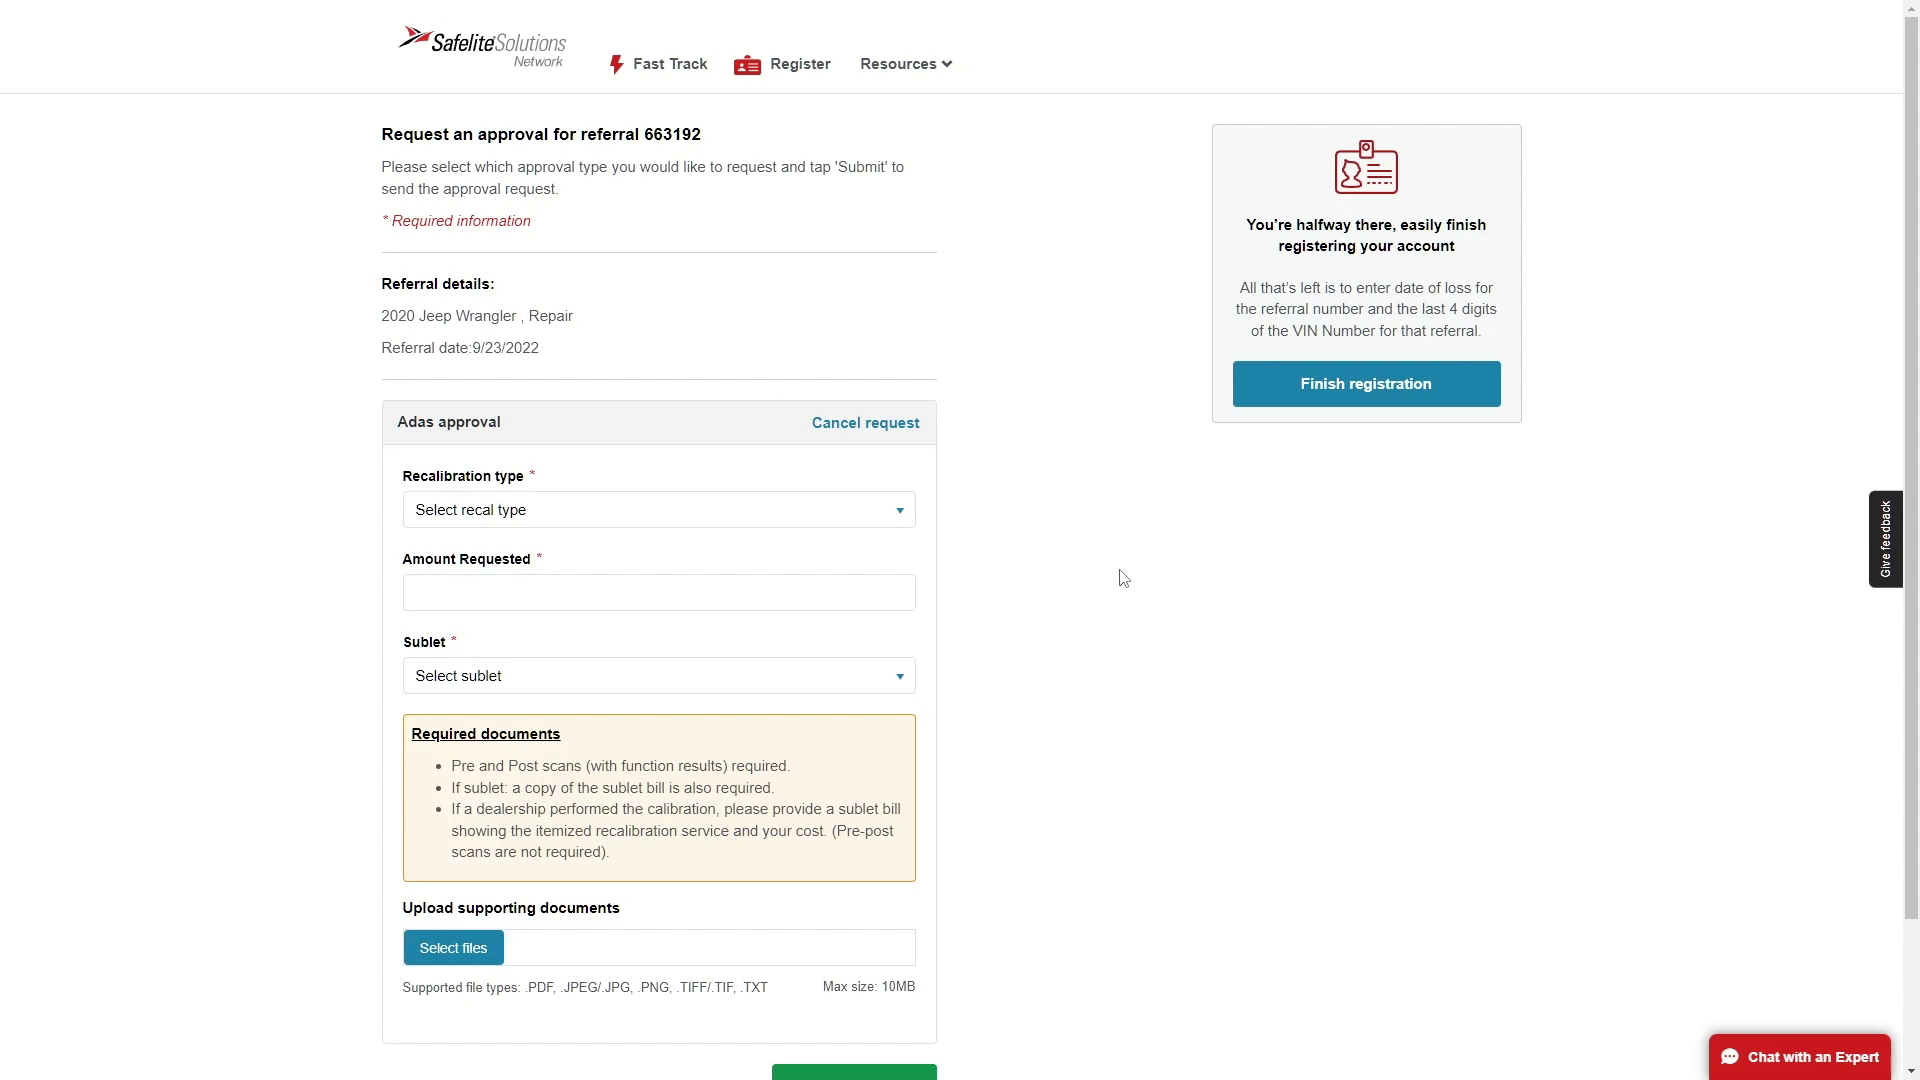Click the Safelite Solutions Network logo
Image resolution: width=1920 pixels, height=1080 pixels.
482,46
